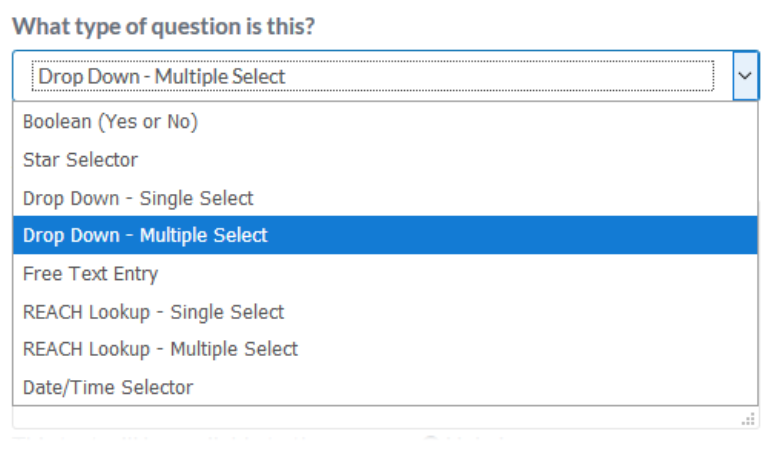Pick REACH Lookup - Multiple Select

(x=160, y=350)
